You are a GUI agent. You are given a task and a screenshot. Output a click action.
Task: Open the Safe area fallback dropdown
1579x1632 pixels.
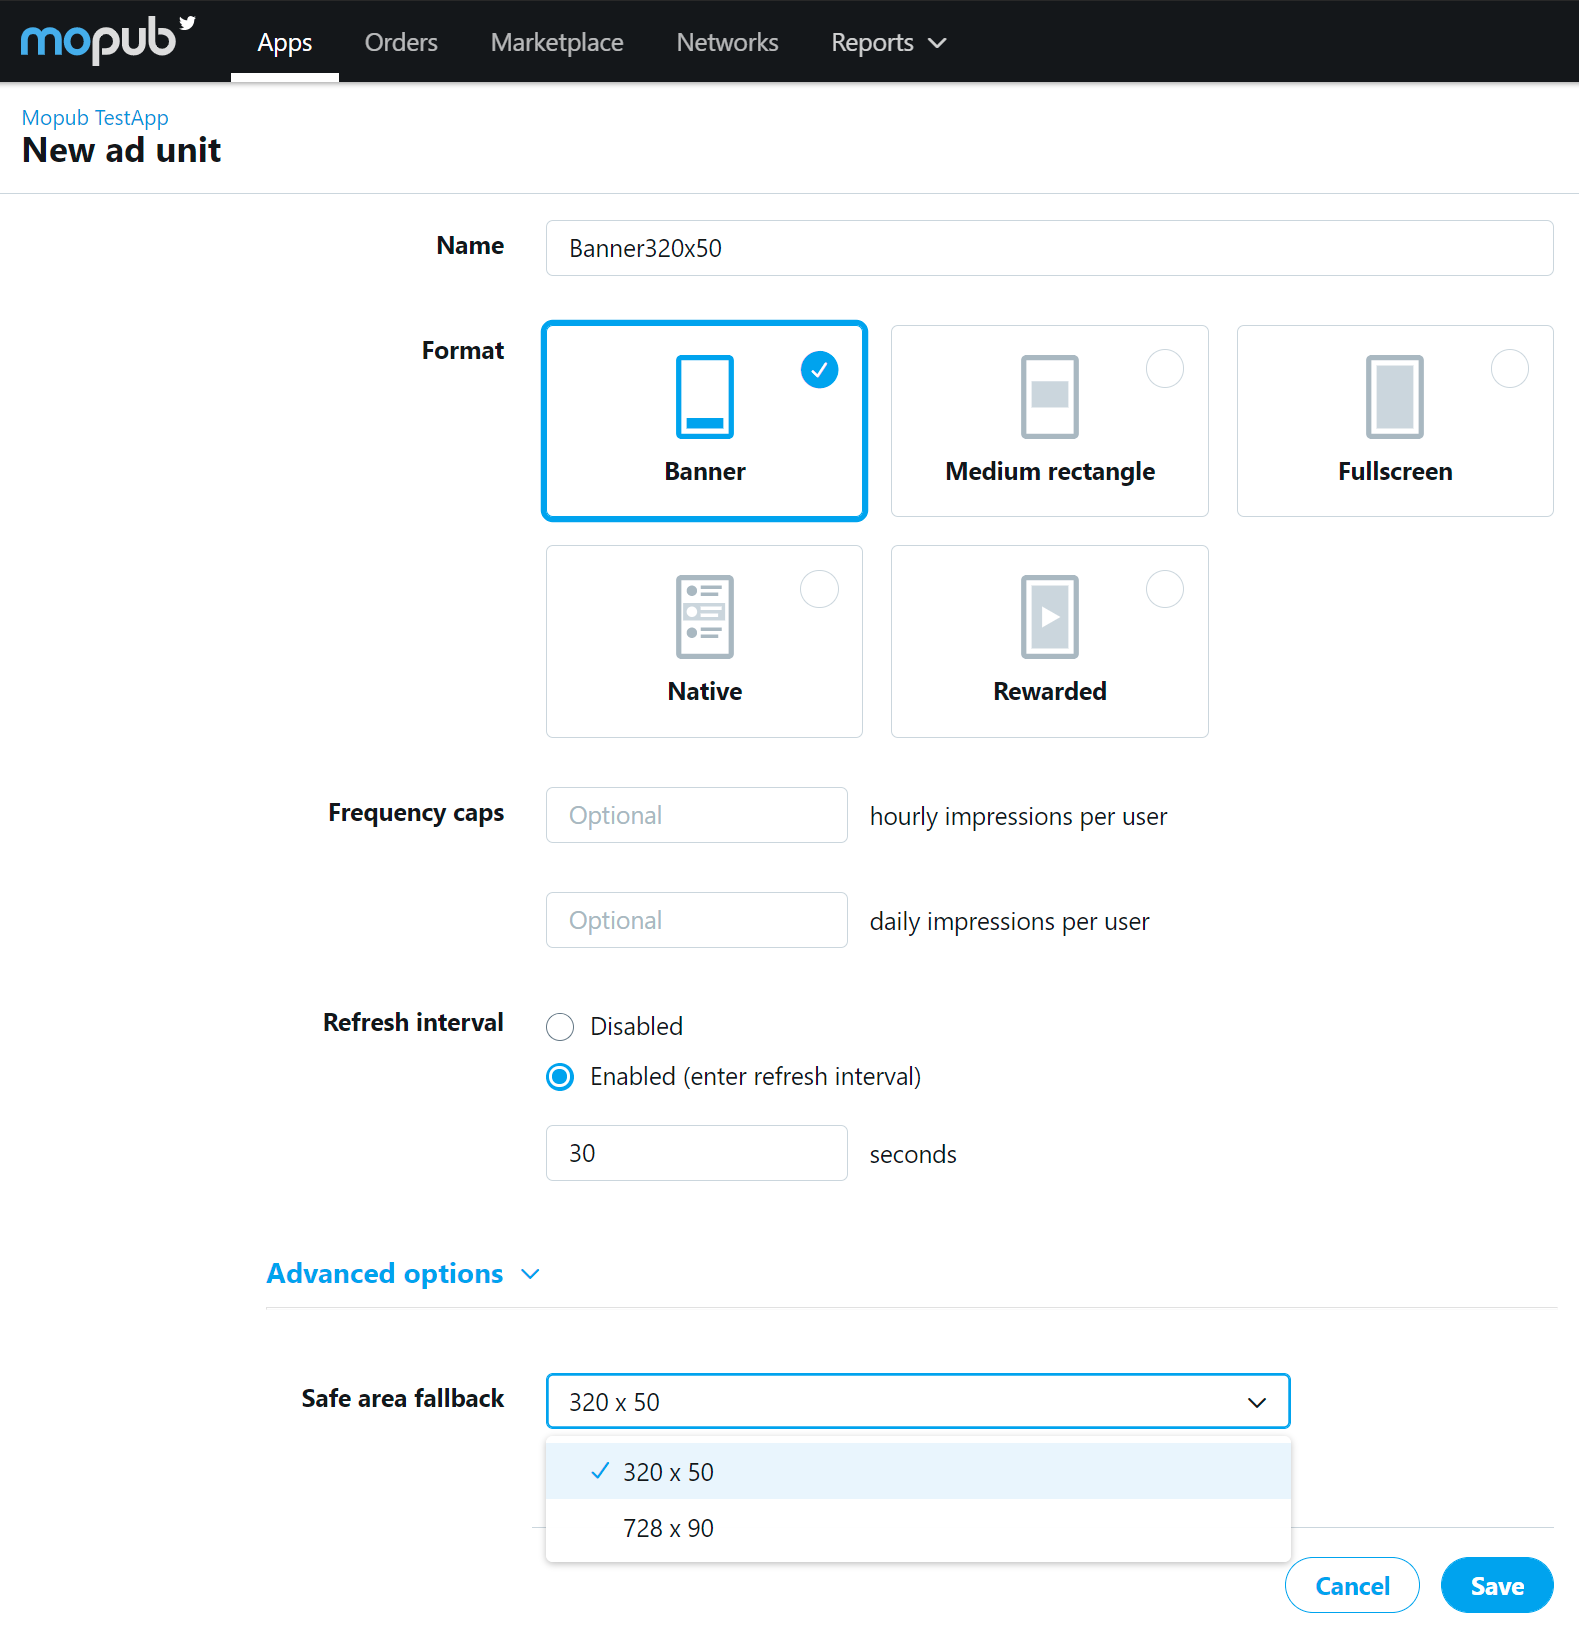(x=918, y=1401)
